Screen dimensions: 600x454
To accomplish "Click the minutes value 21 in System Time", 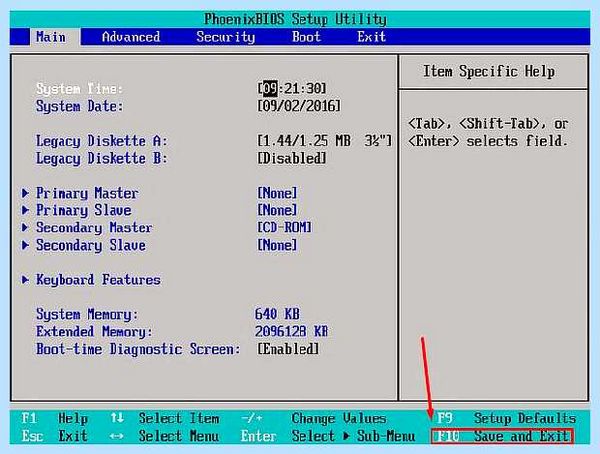I will click(x=292, y=88).
